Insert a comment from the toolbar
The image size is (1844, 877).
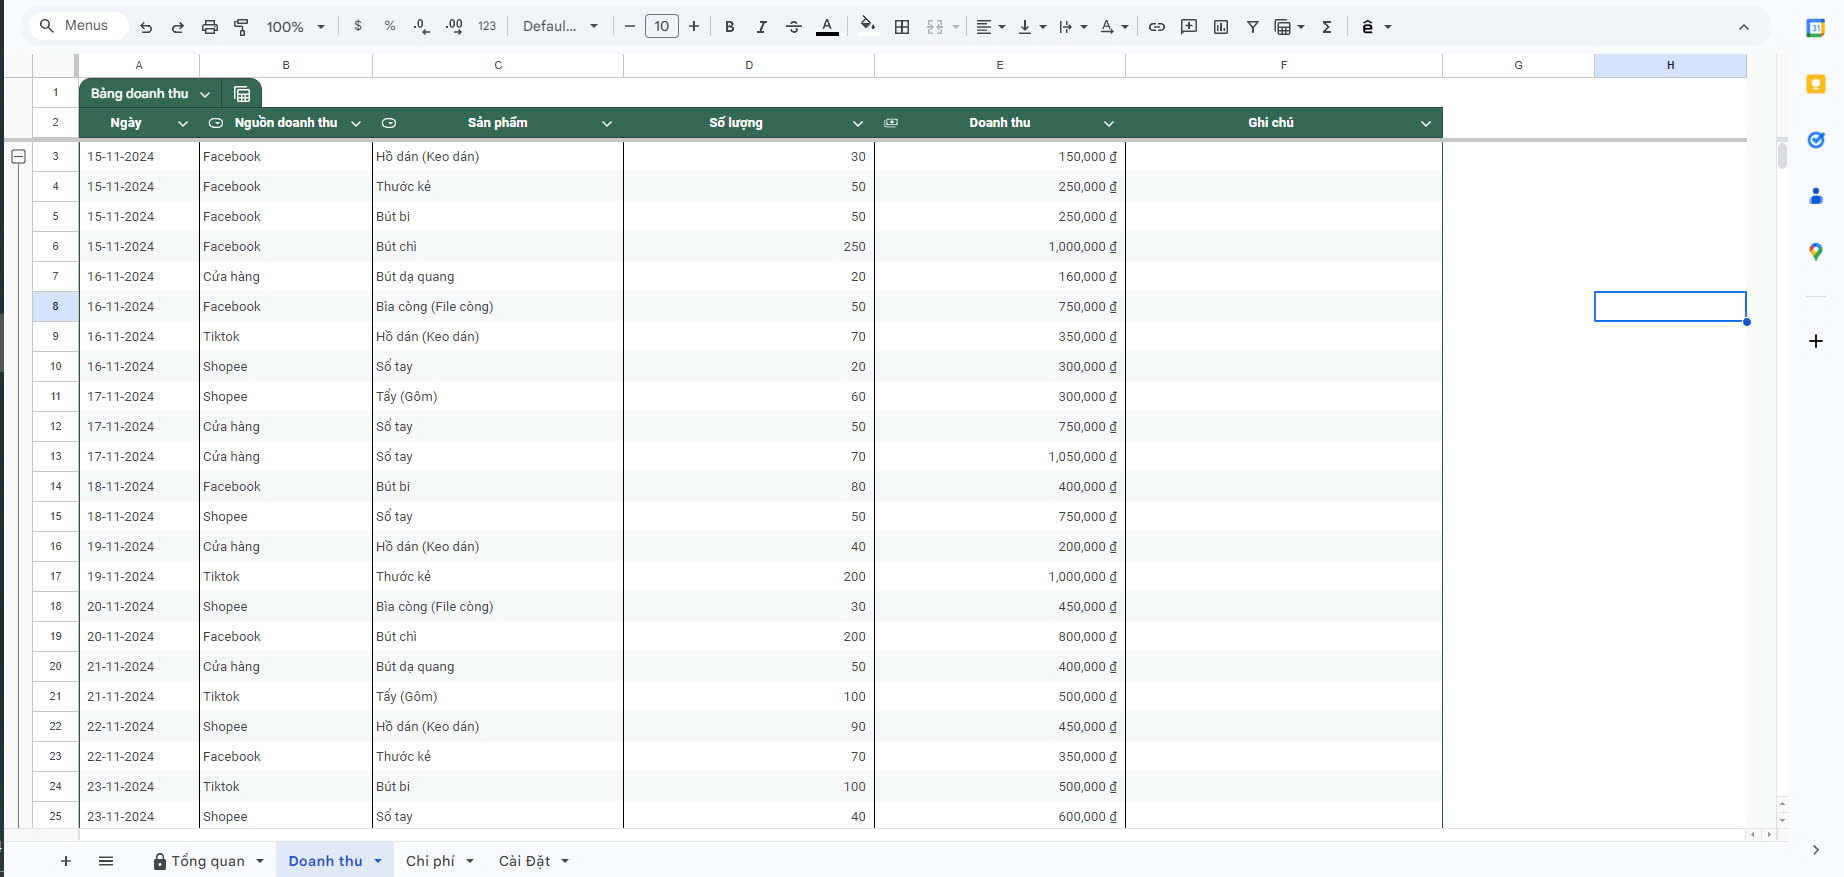pyautogui.click(x=1189, y=27)
